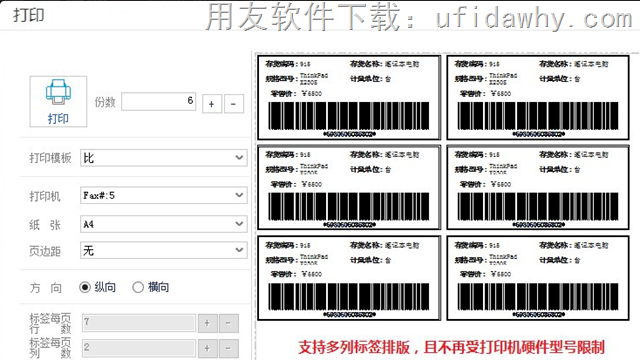Select the 横向 landscape radio button

[x=138, y=287]
